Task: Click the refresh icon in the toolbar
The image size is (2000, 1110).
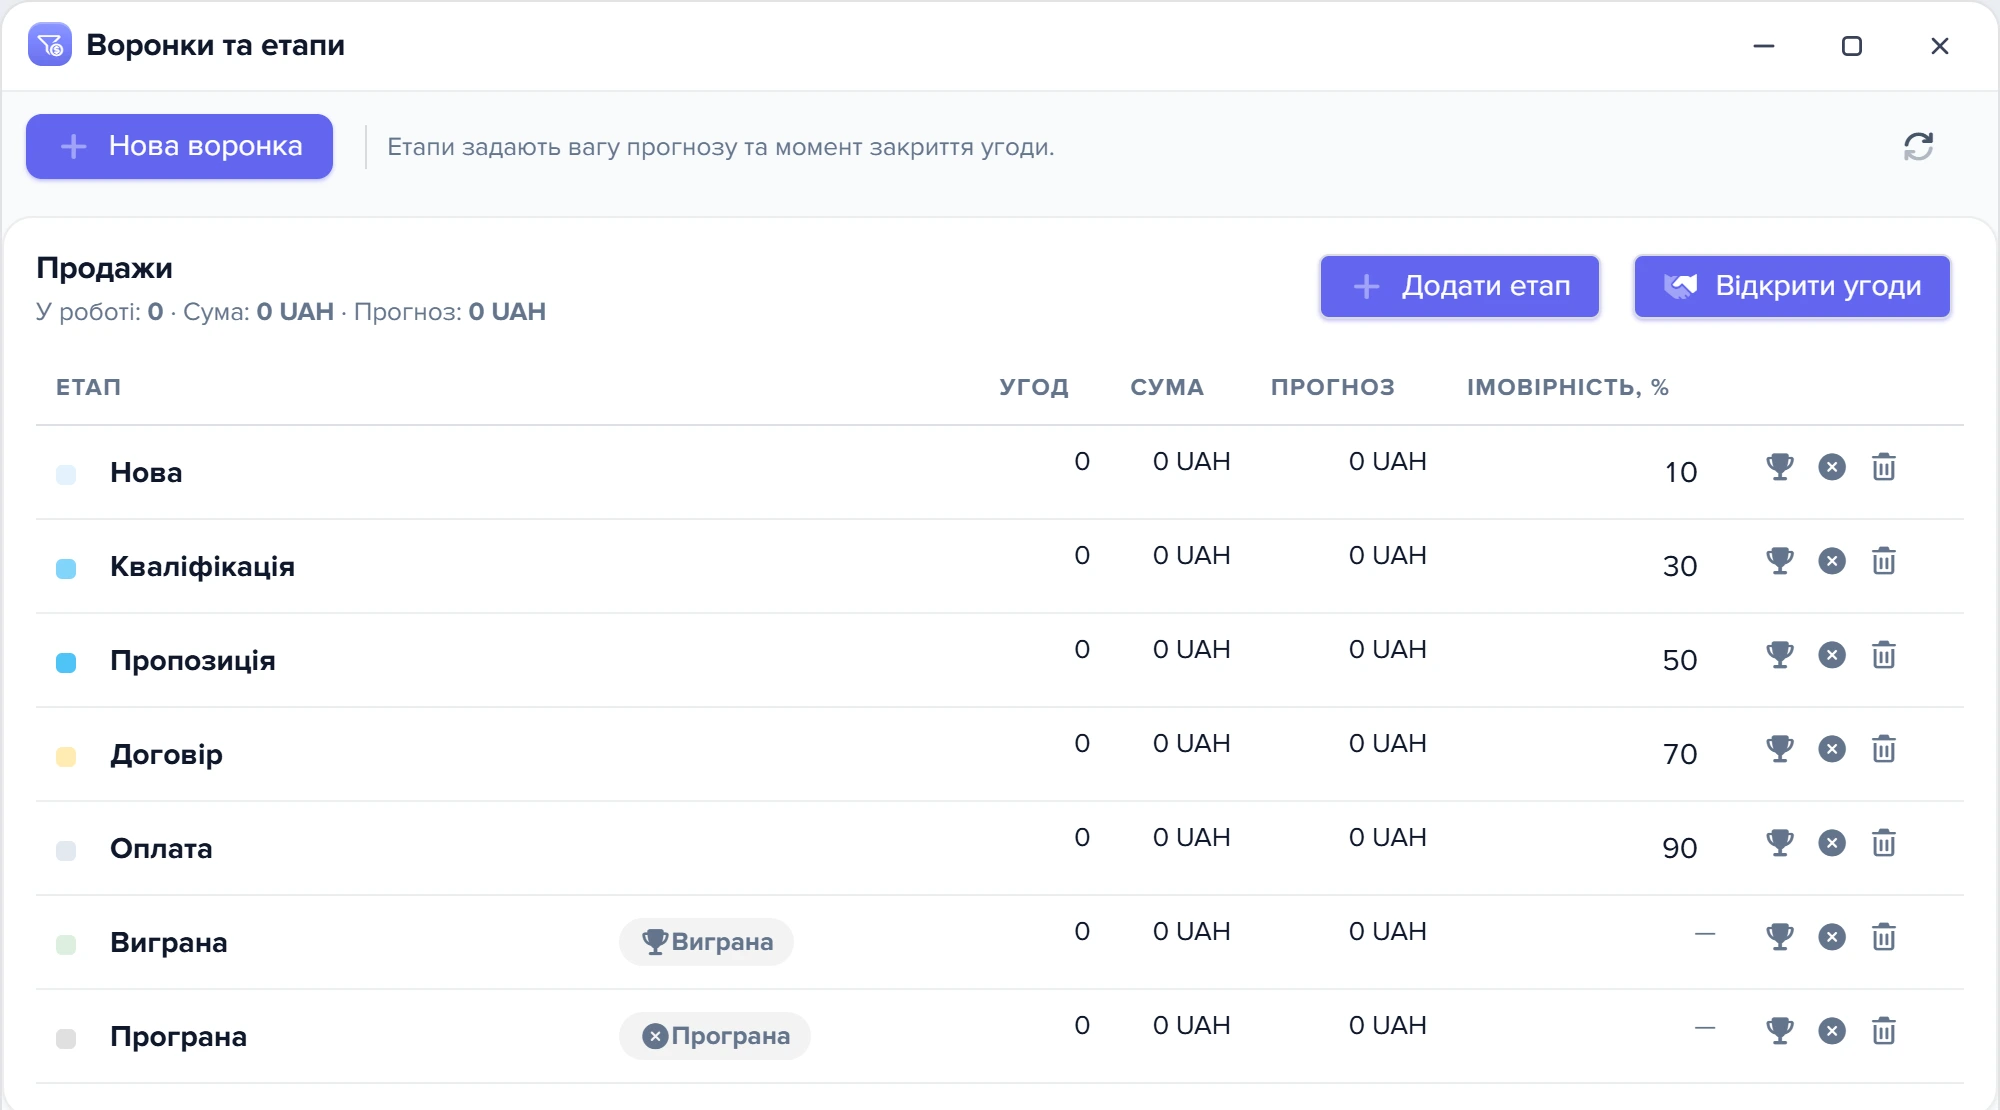Action: point(1918,147)
